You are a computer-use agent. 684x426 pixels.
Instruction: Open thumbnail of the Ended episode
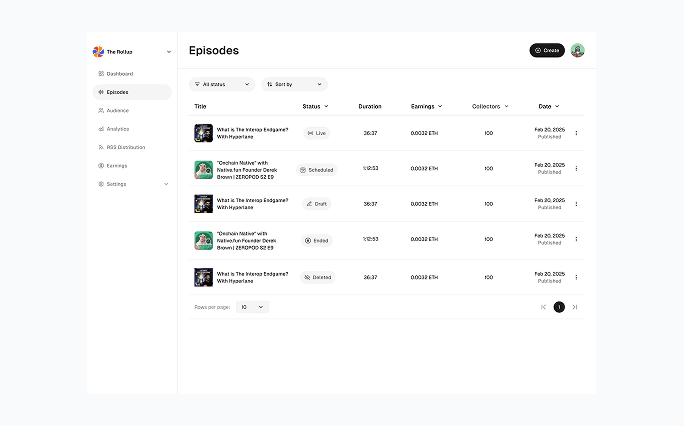click(203, 240)
